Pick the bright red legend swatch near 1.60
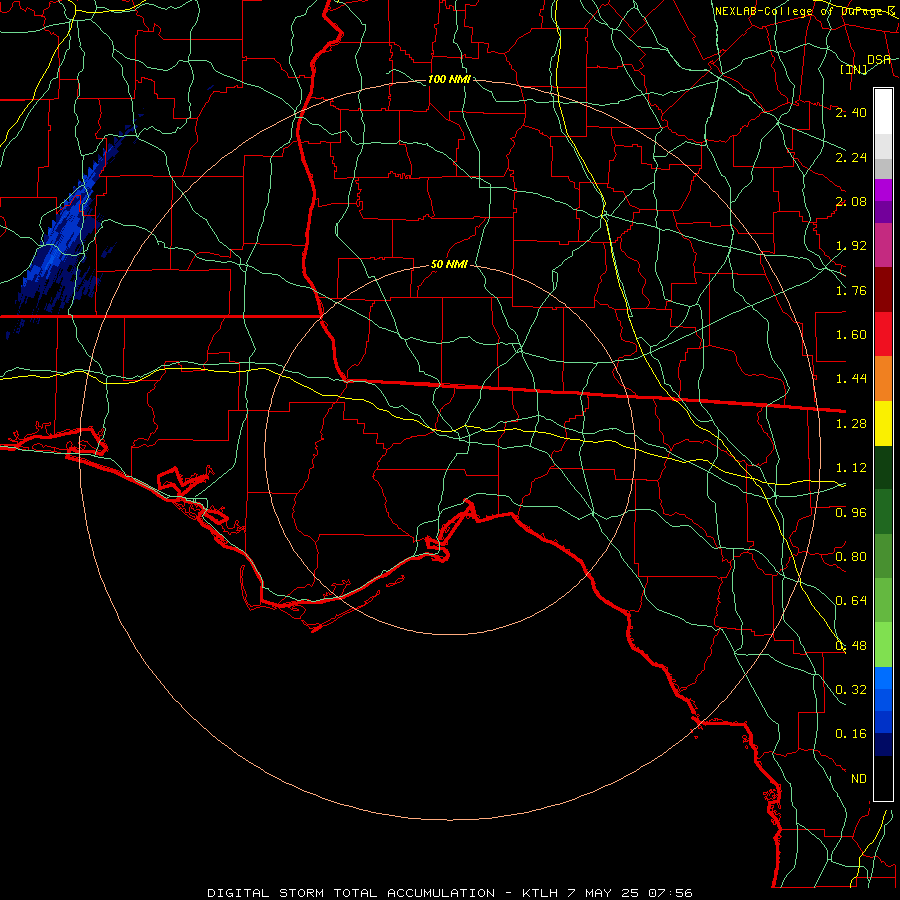The height and width of the screenshot is (900, 900). [883, 334]
